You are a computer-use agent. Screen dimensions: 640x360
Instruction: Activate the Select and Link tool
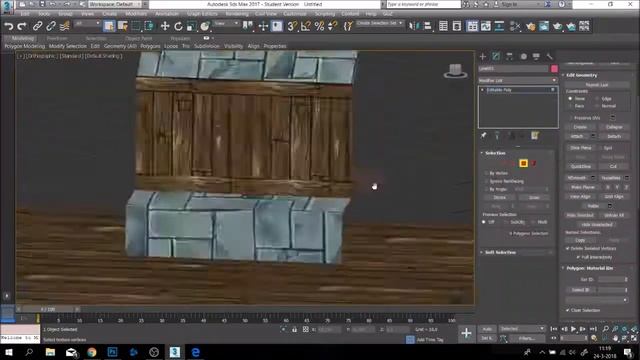pos(37,26)
